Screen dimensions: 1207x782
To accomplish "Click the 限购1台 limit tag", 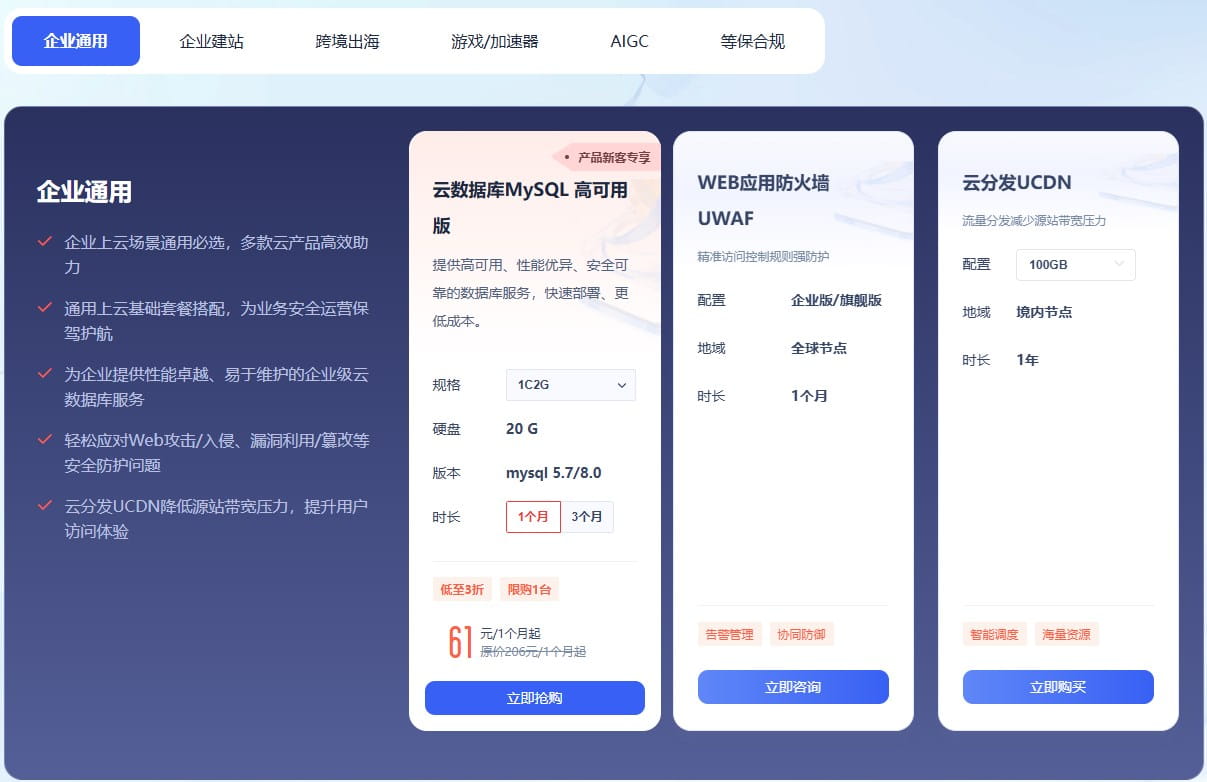I will (x=531, y=590).
